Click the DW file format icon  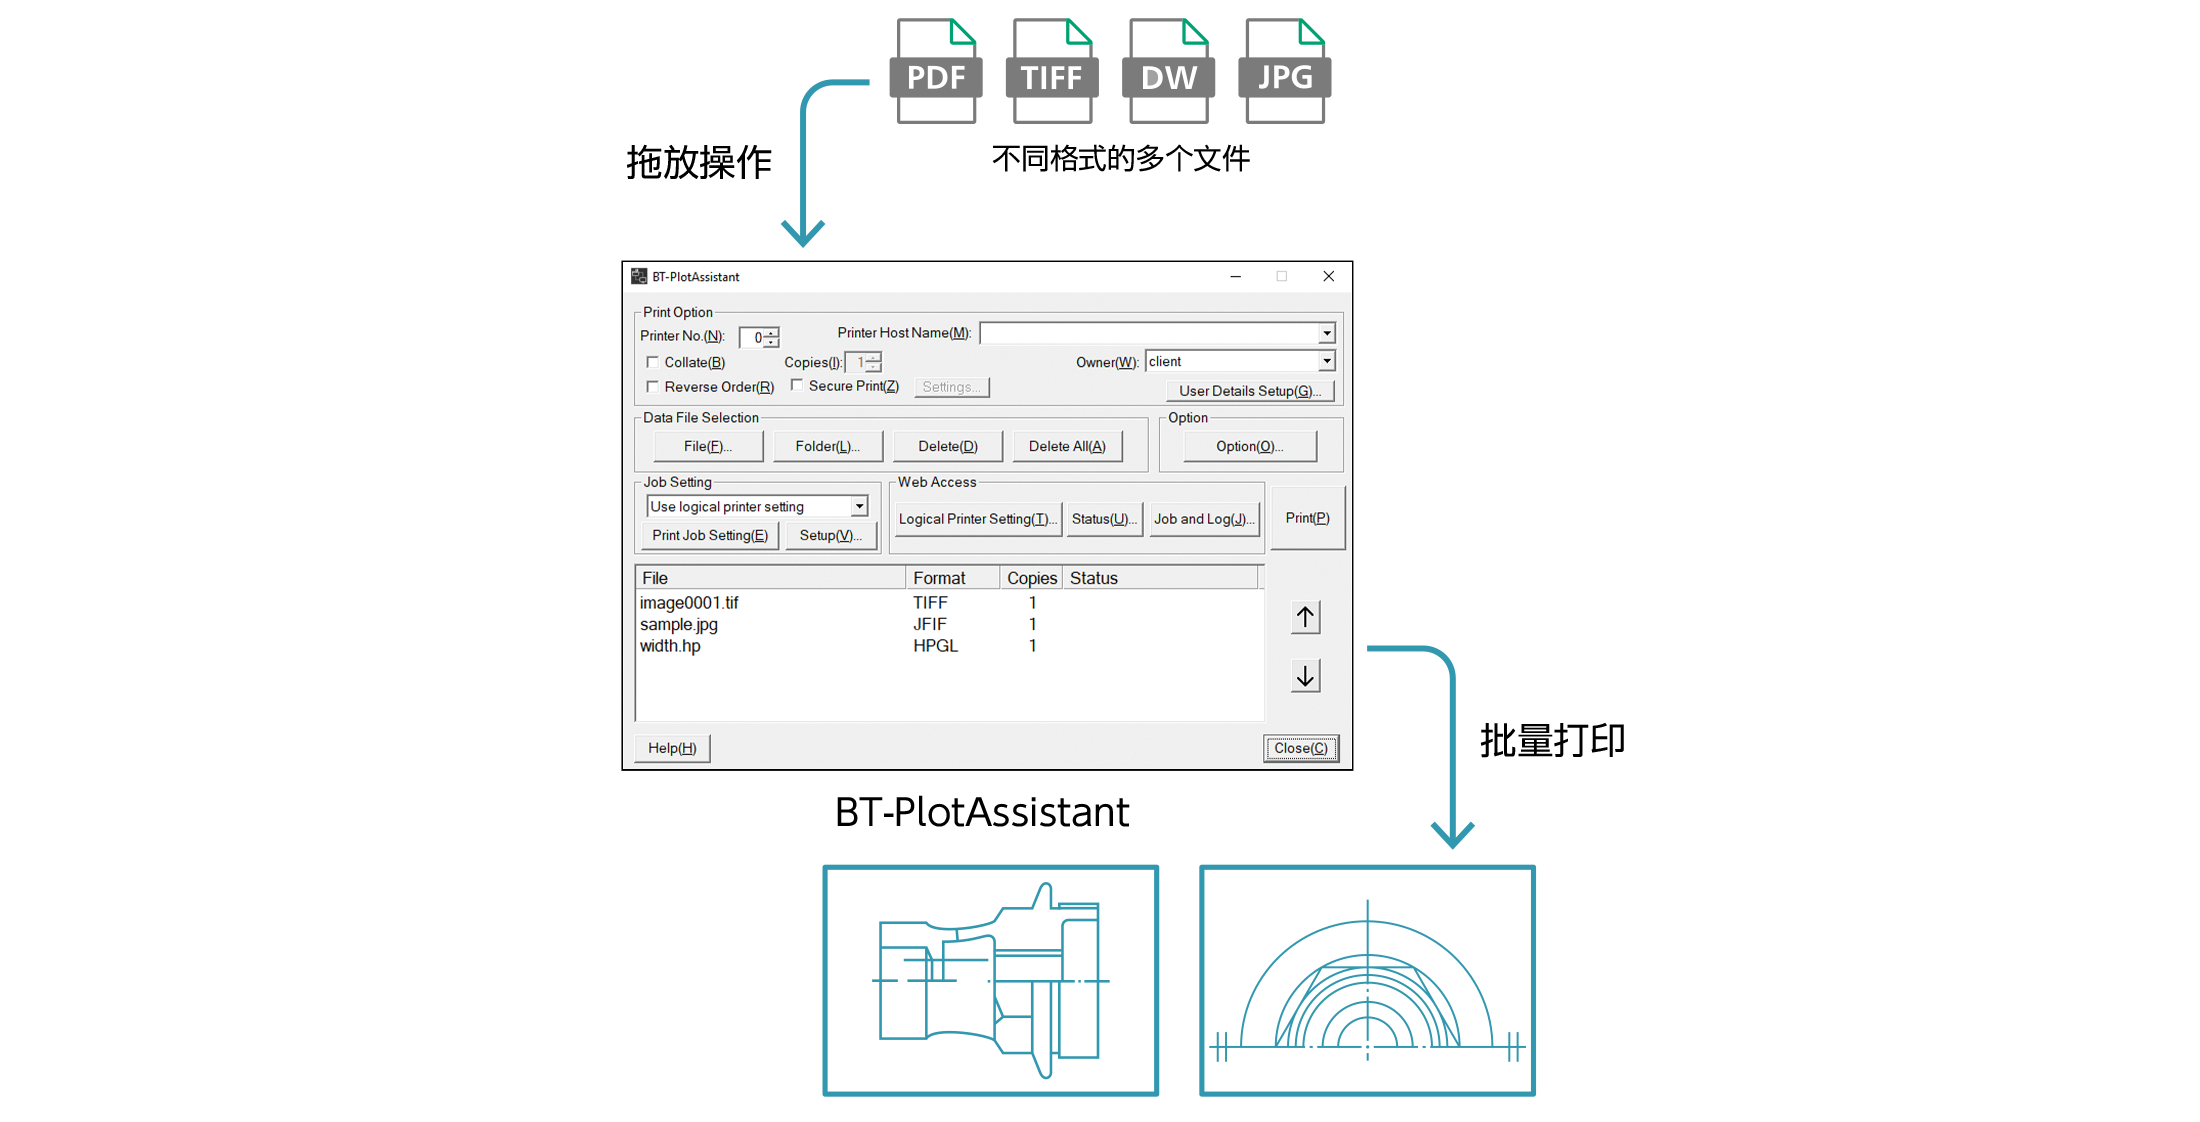pos(1168,72)
